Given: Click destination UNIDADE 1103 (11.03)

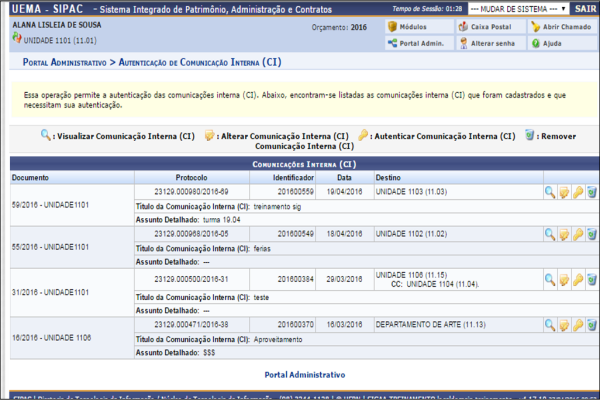Looking at the screenshot, I should point(411,192).
